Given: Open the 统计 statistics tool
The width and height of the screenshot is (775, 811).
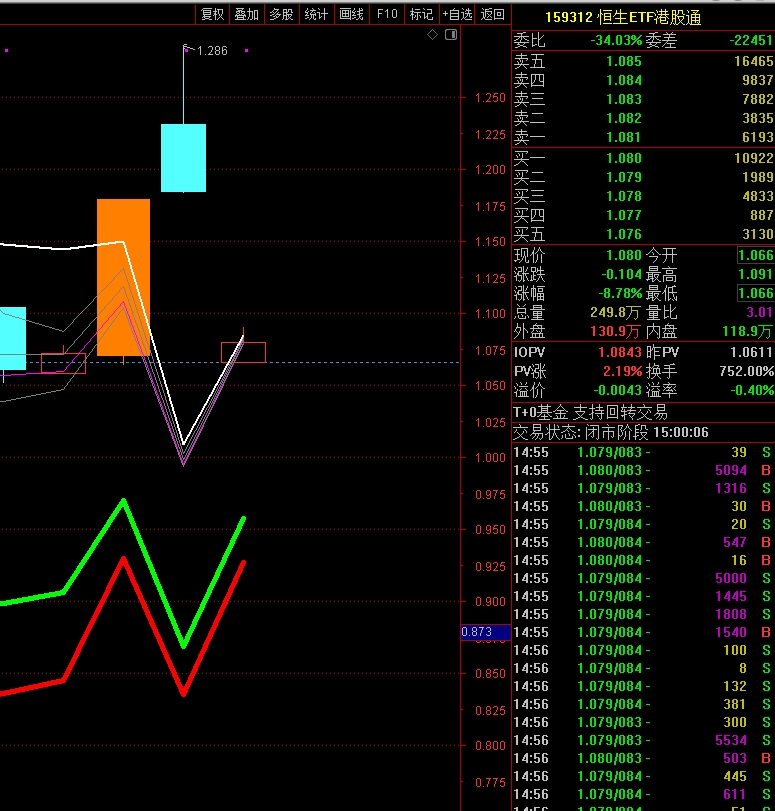Looking at the screenshot, I should pos(316,14).
